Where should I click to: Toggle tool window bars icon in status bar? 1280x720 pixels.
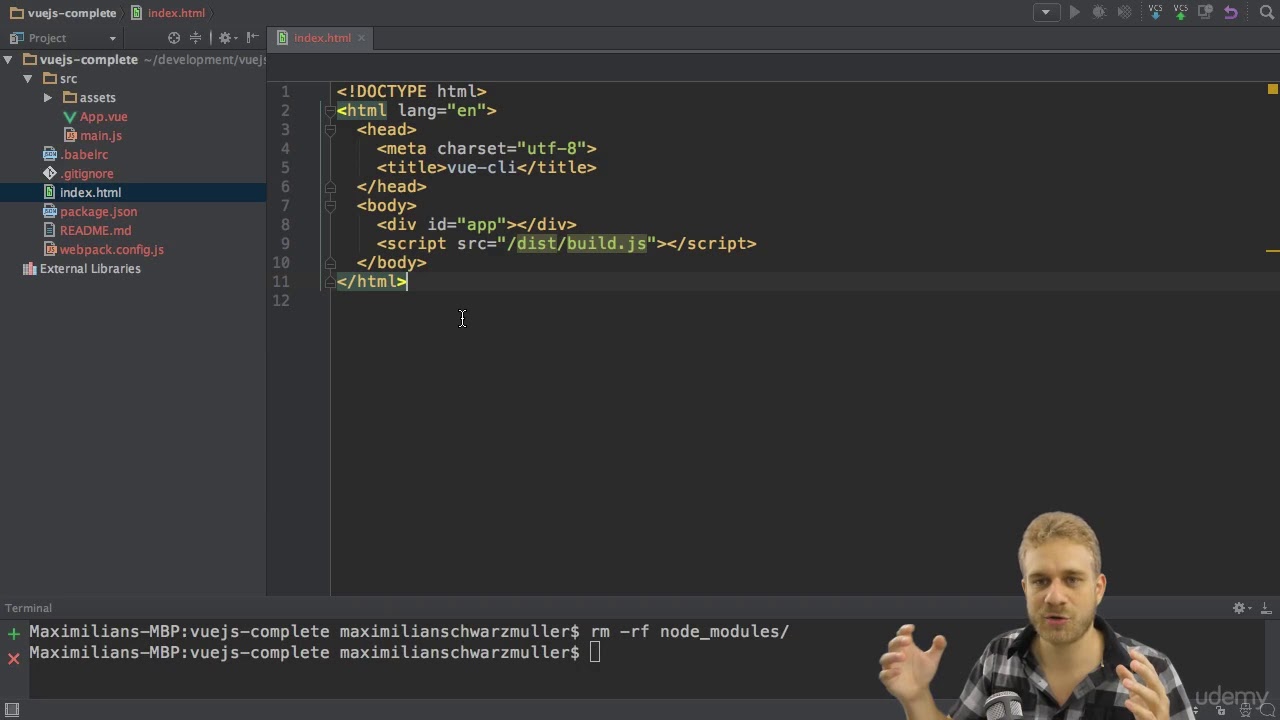click(x=12, y=710)
